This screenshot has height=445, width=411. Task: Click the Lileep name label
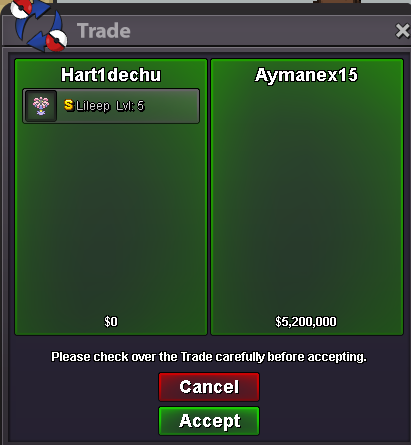(x=93, y=106)
